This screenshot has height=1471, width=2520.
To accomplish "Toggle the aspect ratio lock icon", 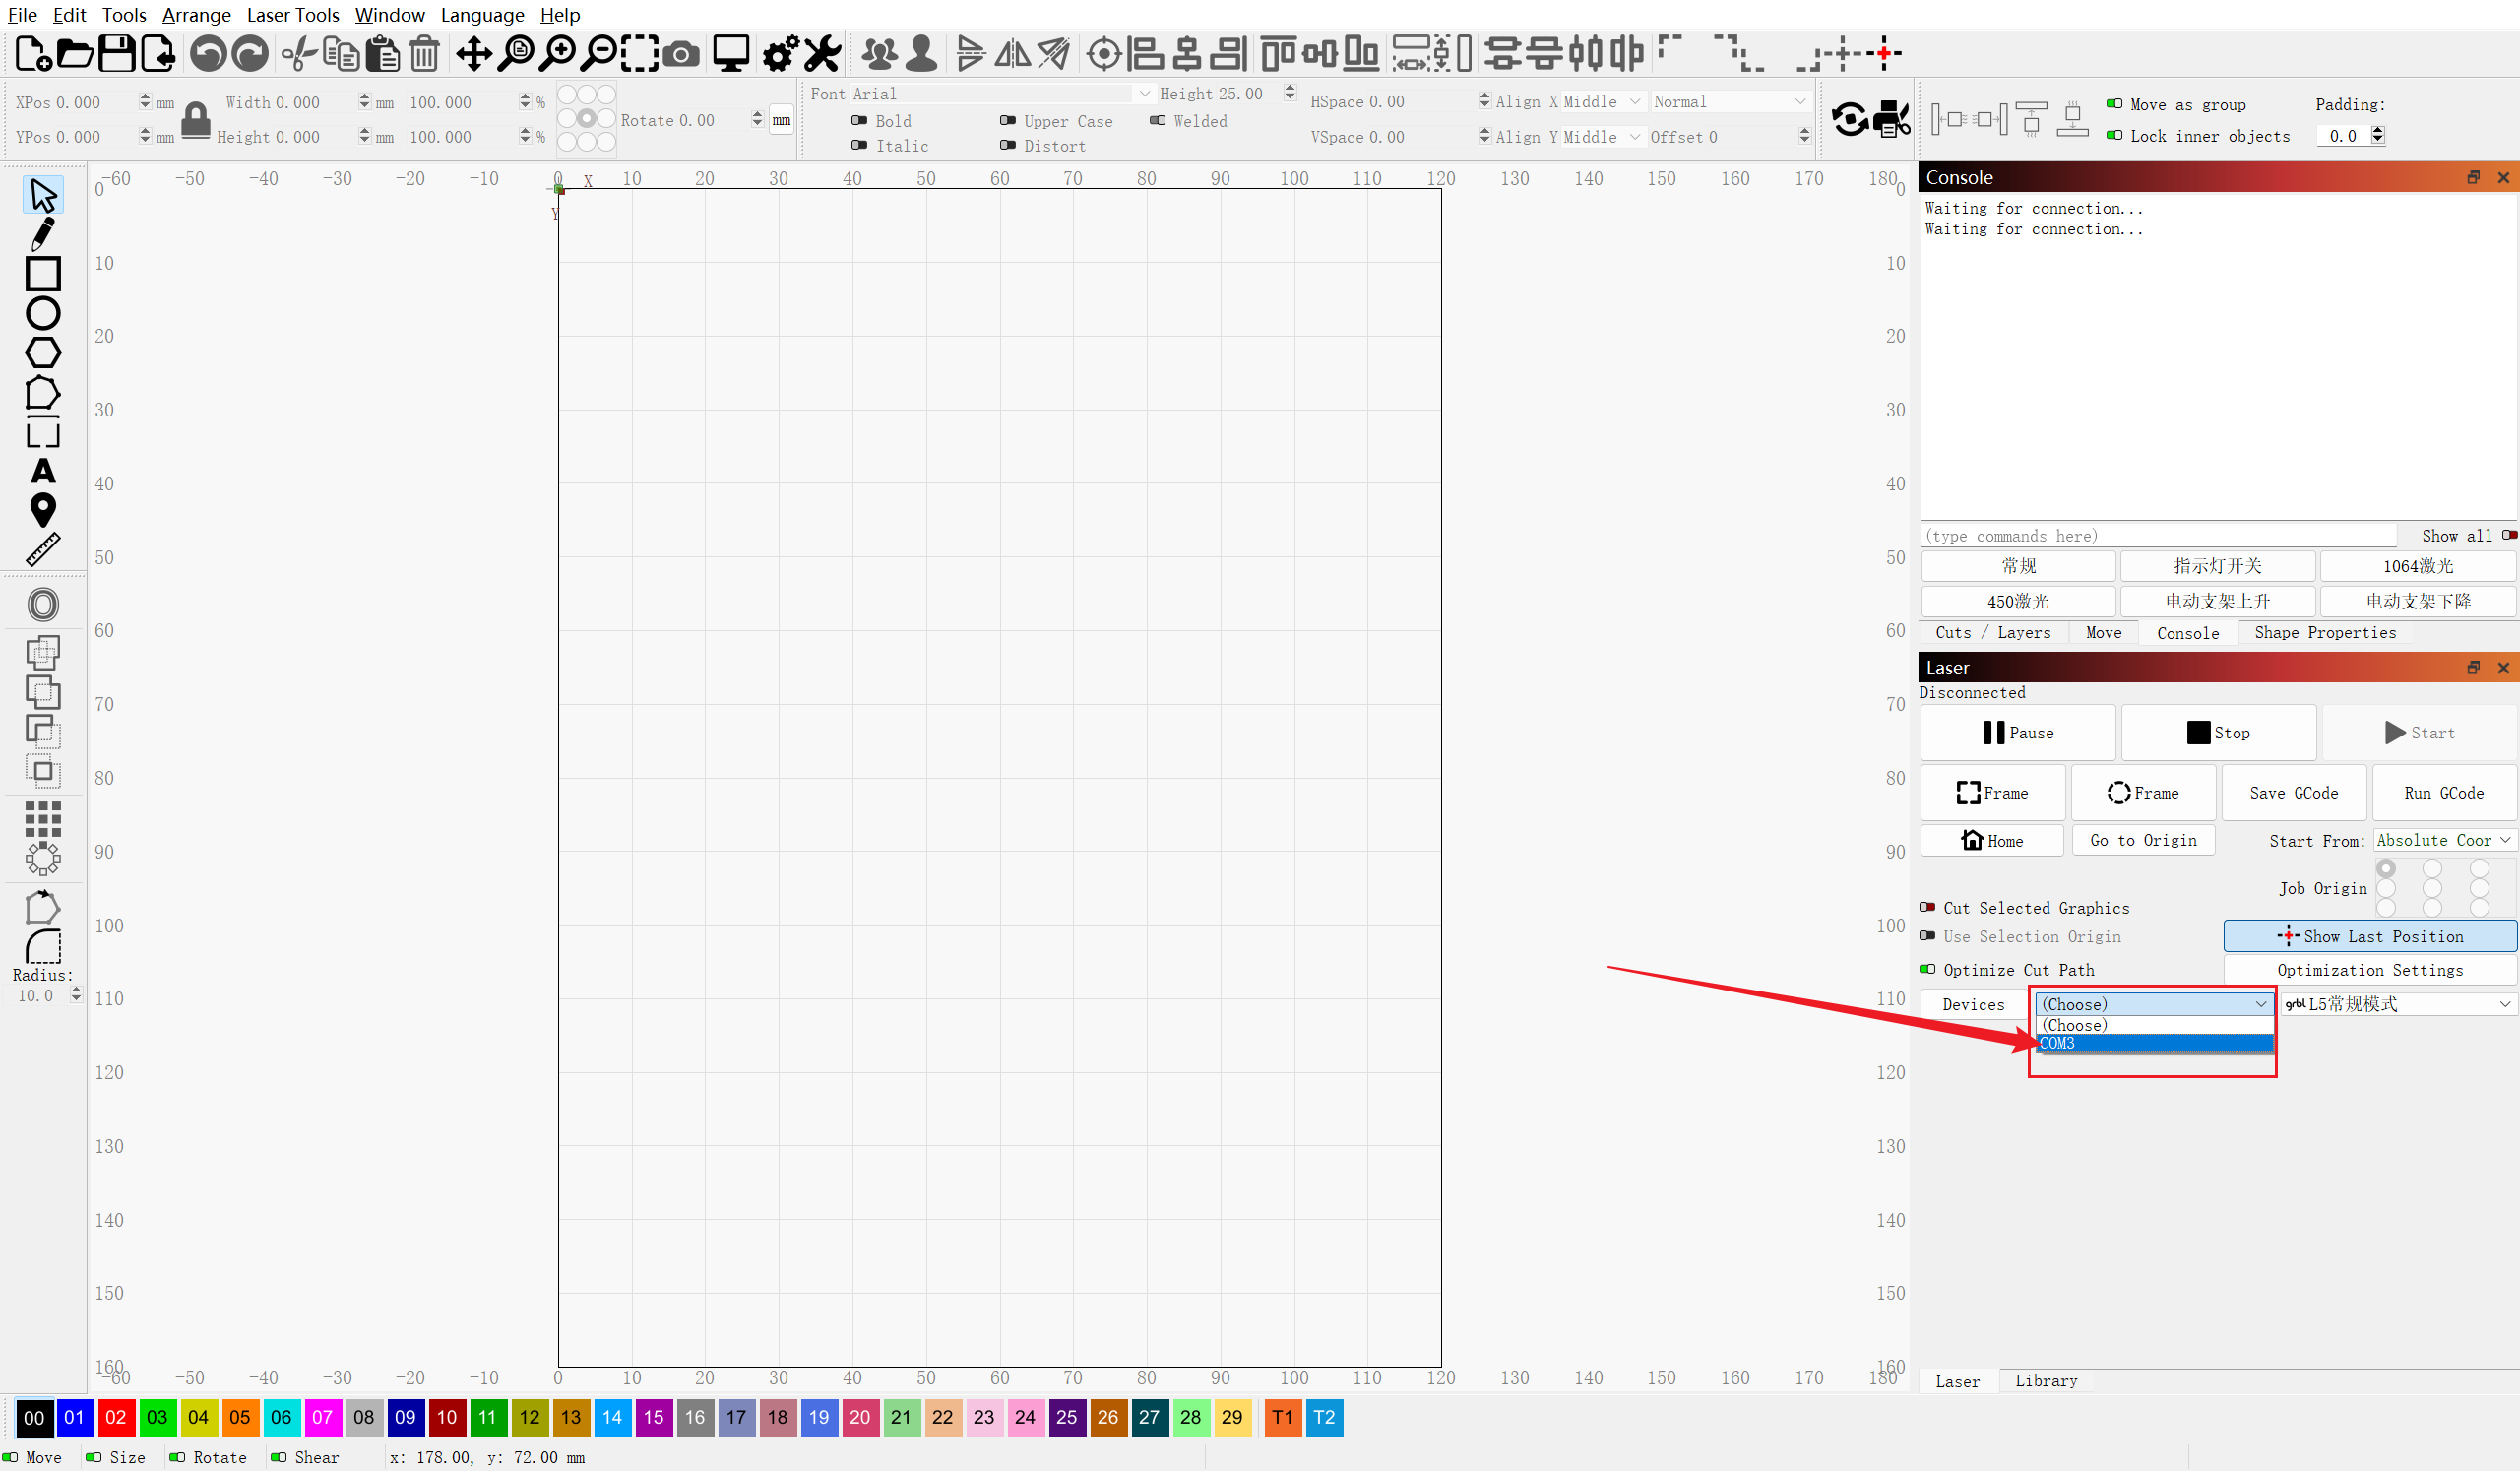I will pyautogui.click(x=196, y=120).
